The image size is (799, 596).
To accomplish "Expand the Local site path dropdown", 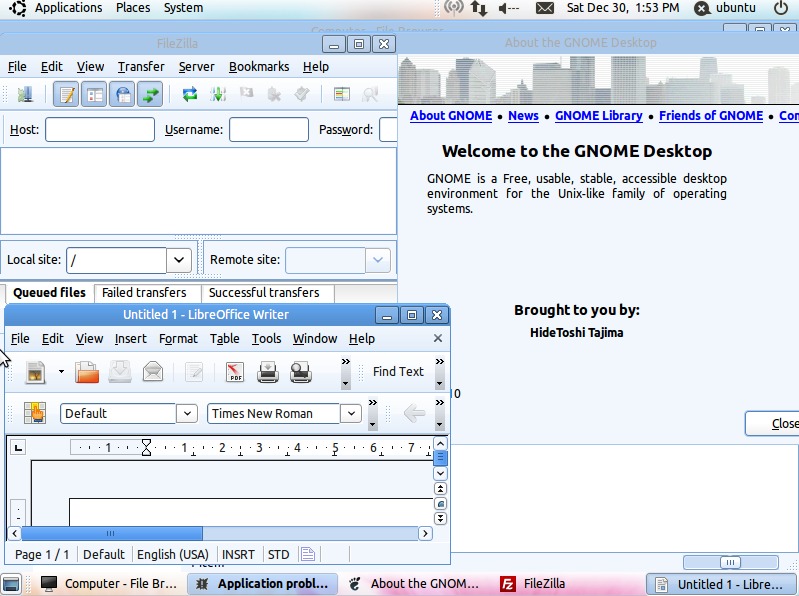I will (179, 260).
